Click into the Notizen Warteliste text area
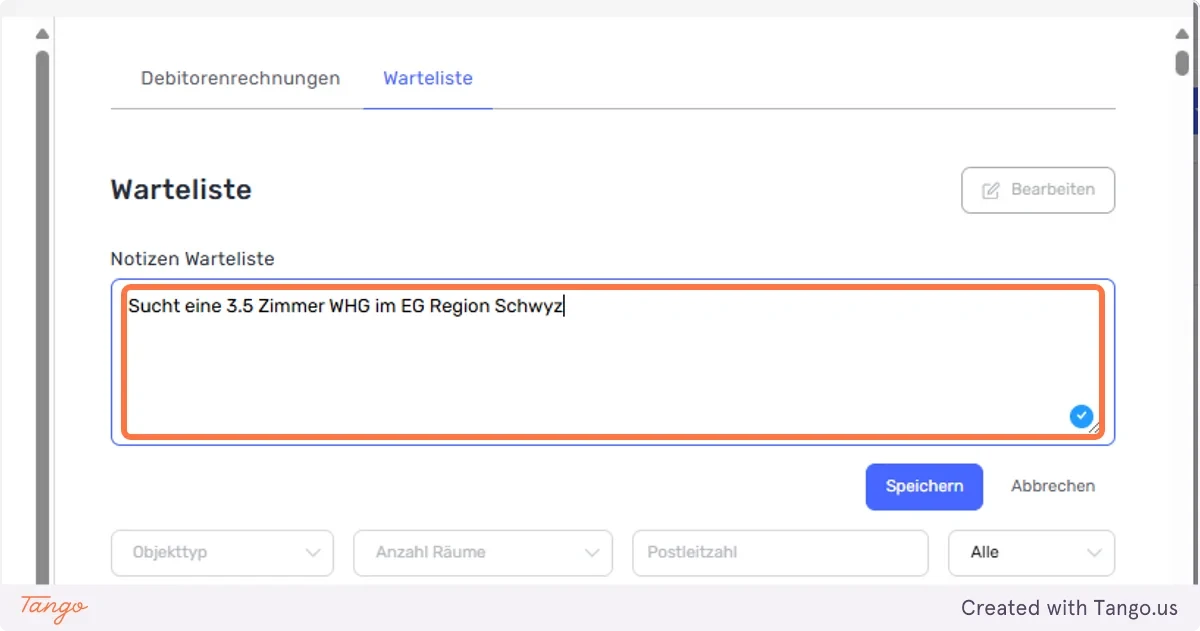This screenshot has height=631, width=1200. click(613, 362)
